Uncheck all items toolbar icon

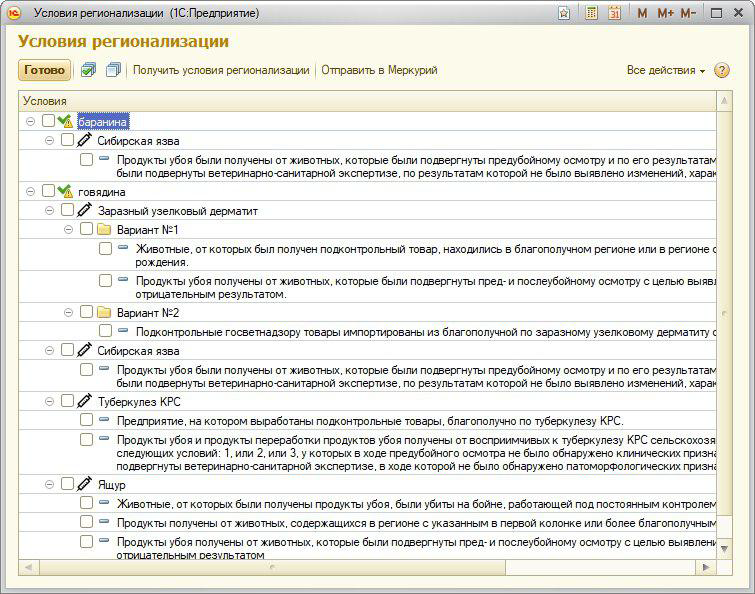pyautogui.click(x=113, y=70)
